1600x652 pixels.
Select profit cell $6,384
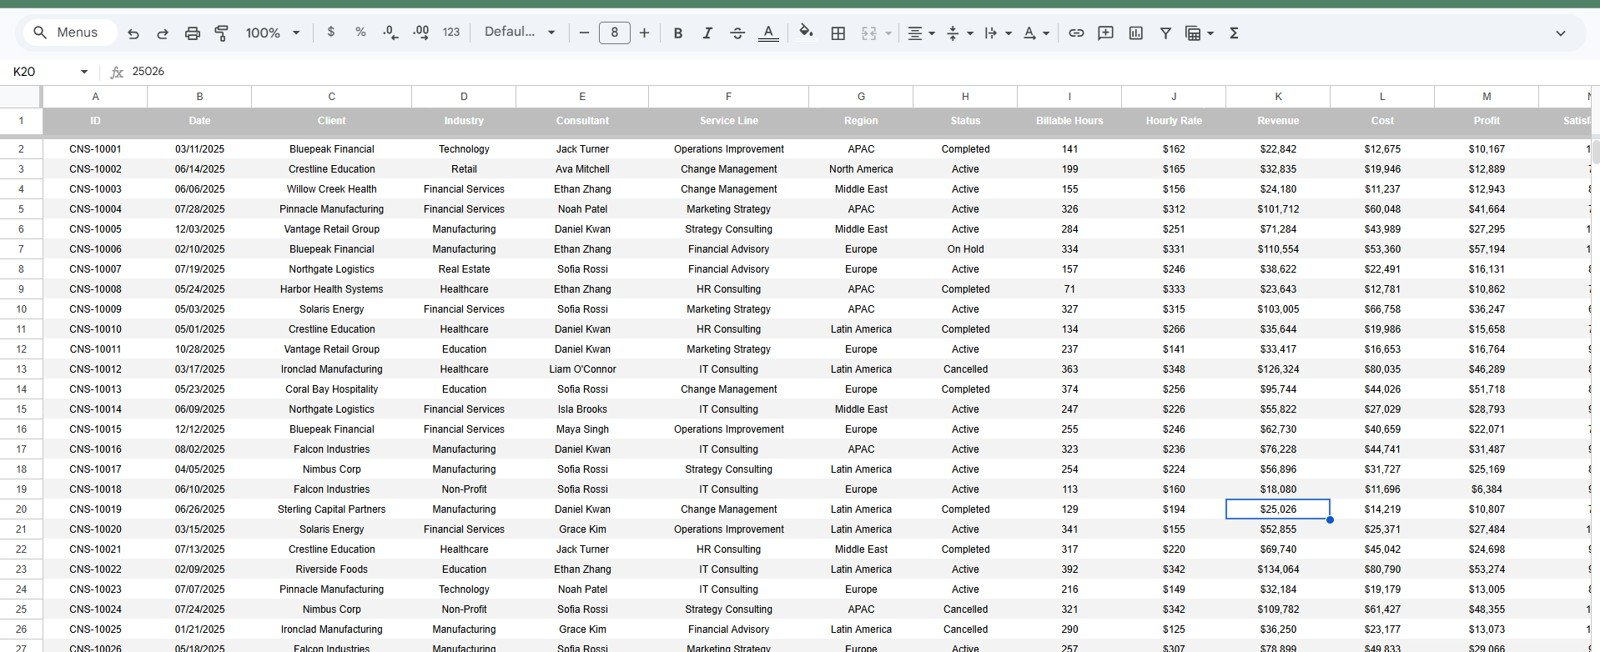coord(1486,489)
